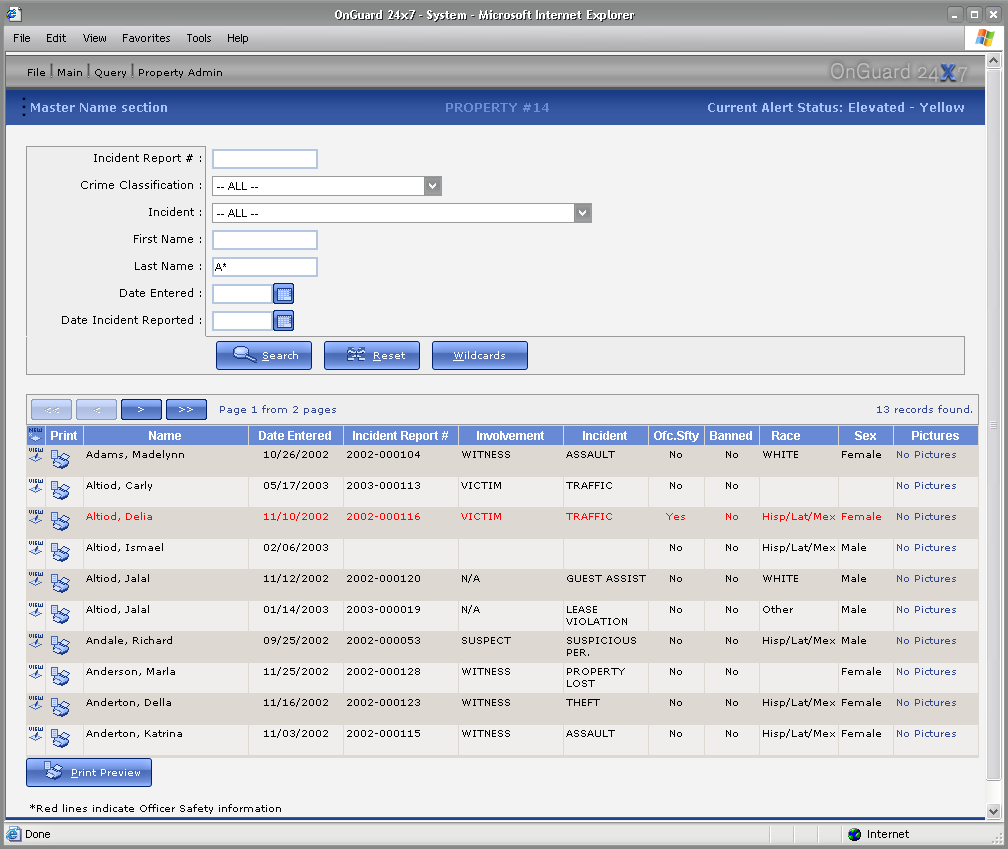Image resolution: width=1008 pixels, height=849 pixels.
Task: Click the Search button
Action: pyautogui.click(x=264, y=355)
